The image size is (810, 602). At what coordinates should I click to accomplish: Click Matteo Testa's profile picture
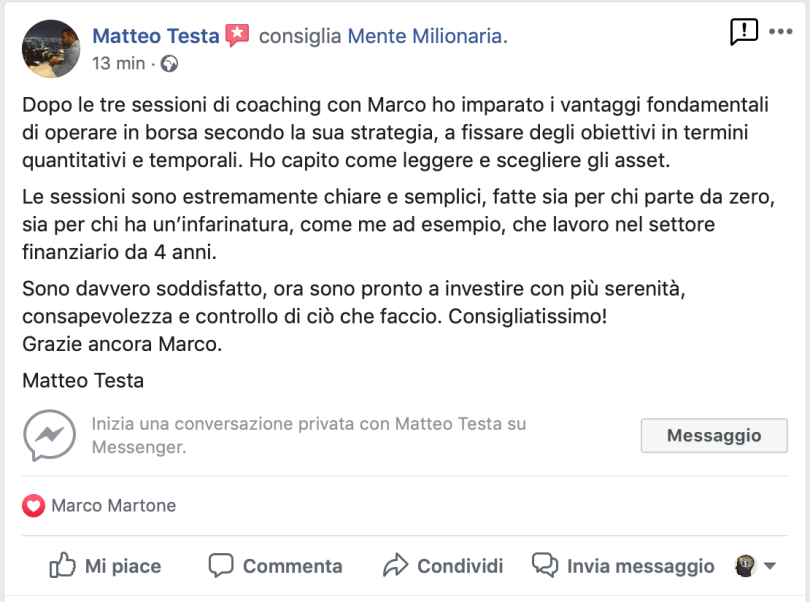point(51,48)
